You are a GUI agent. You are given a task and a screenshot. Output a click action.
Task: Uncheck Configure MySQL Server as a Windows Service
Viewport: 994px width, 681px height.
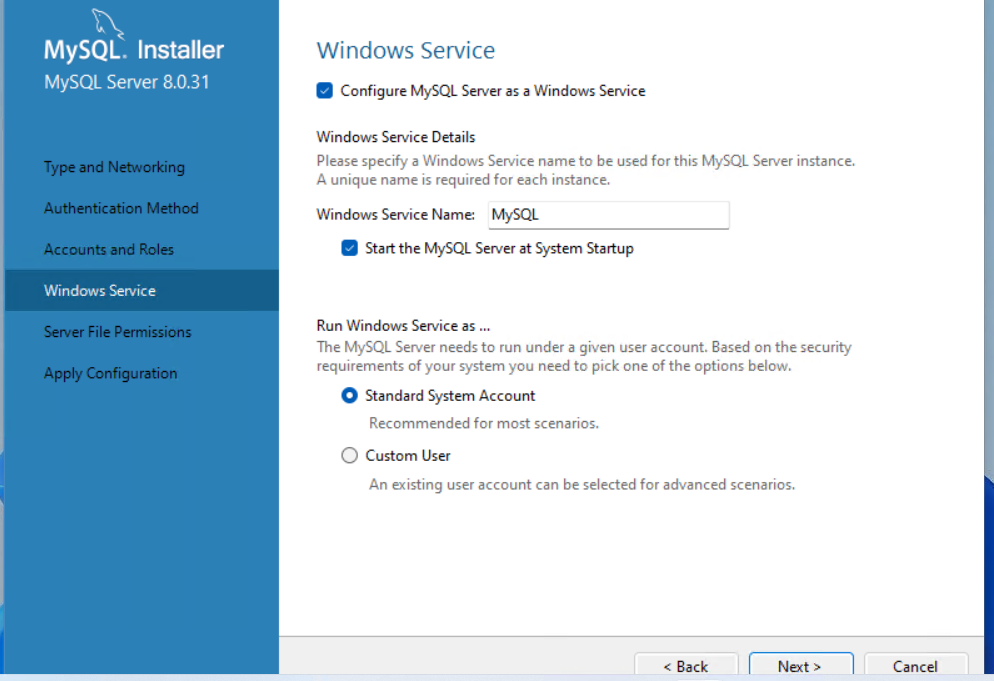point(325,91)
